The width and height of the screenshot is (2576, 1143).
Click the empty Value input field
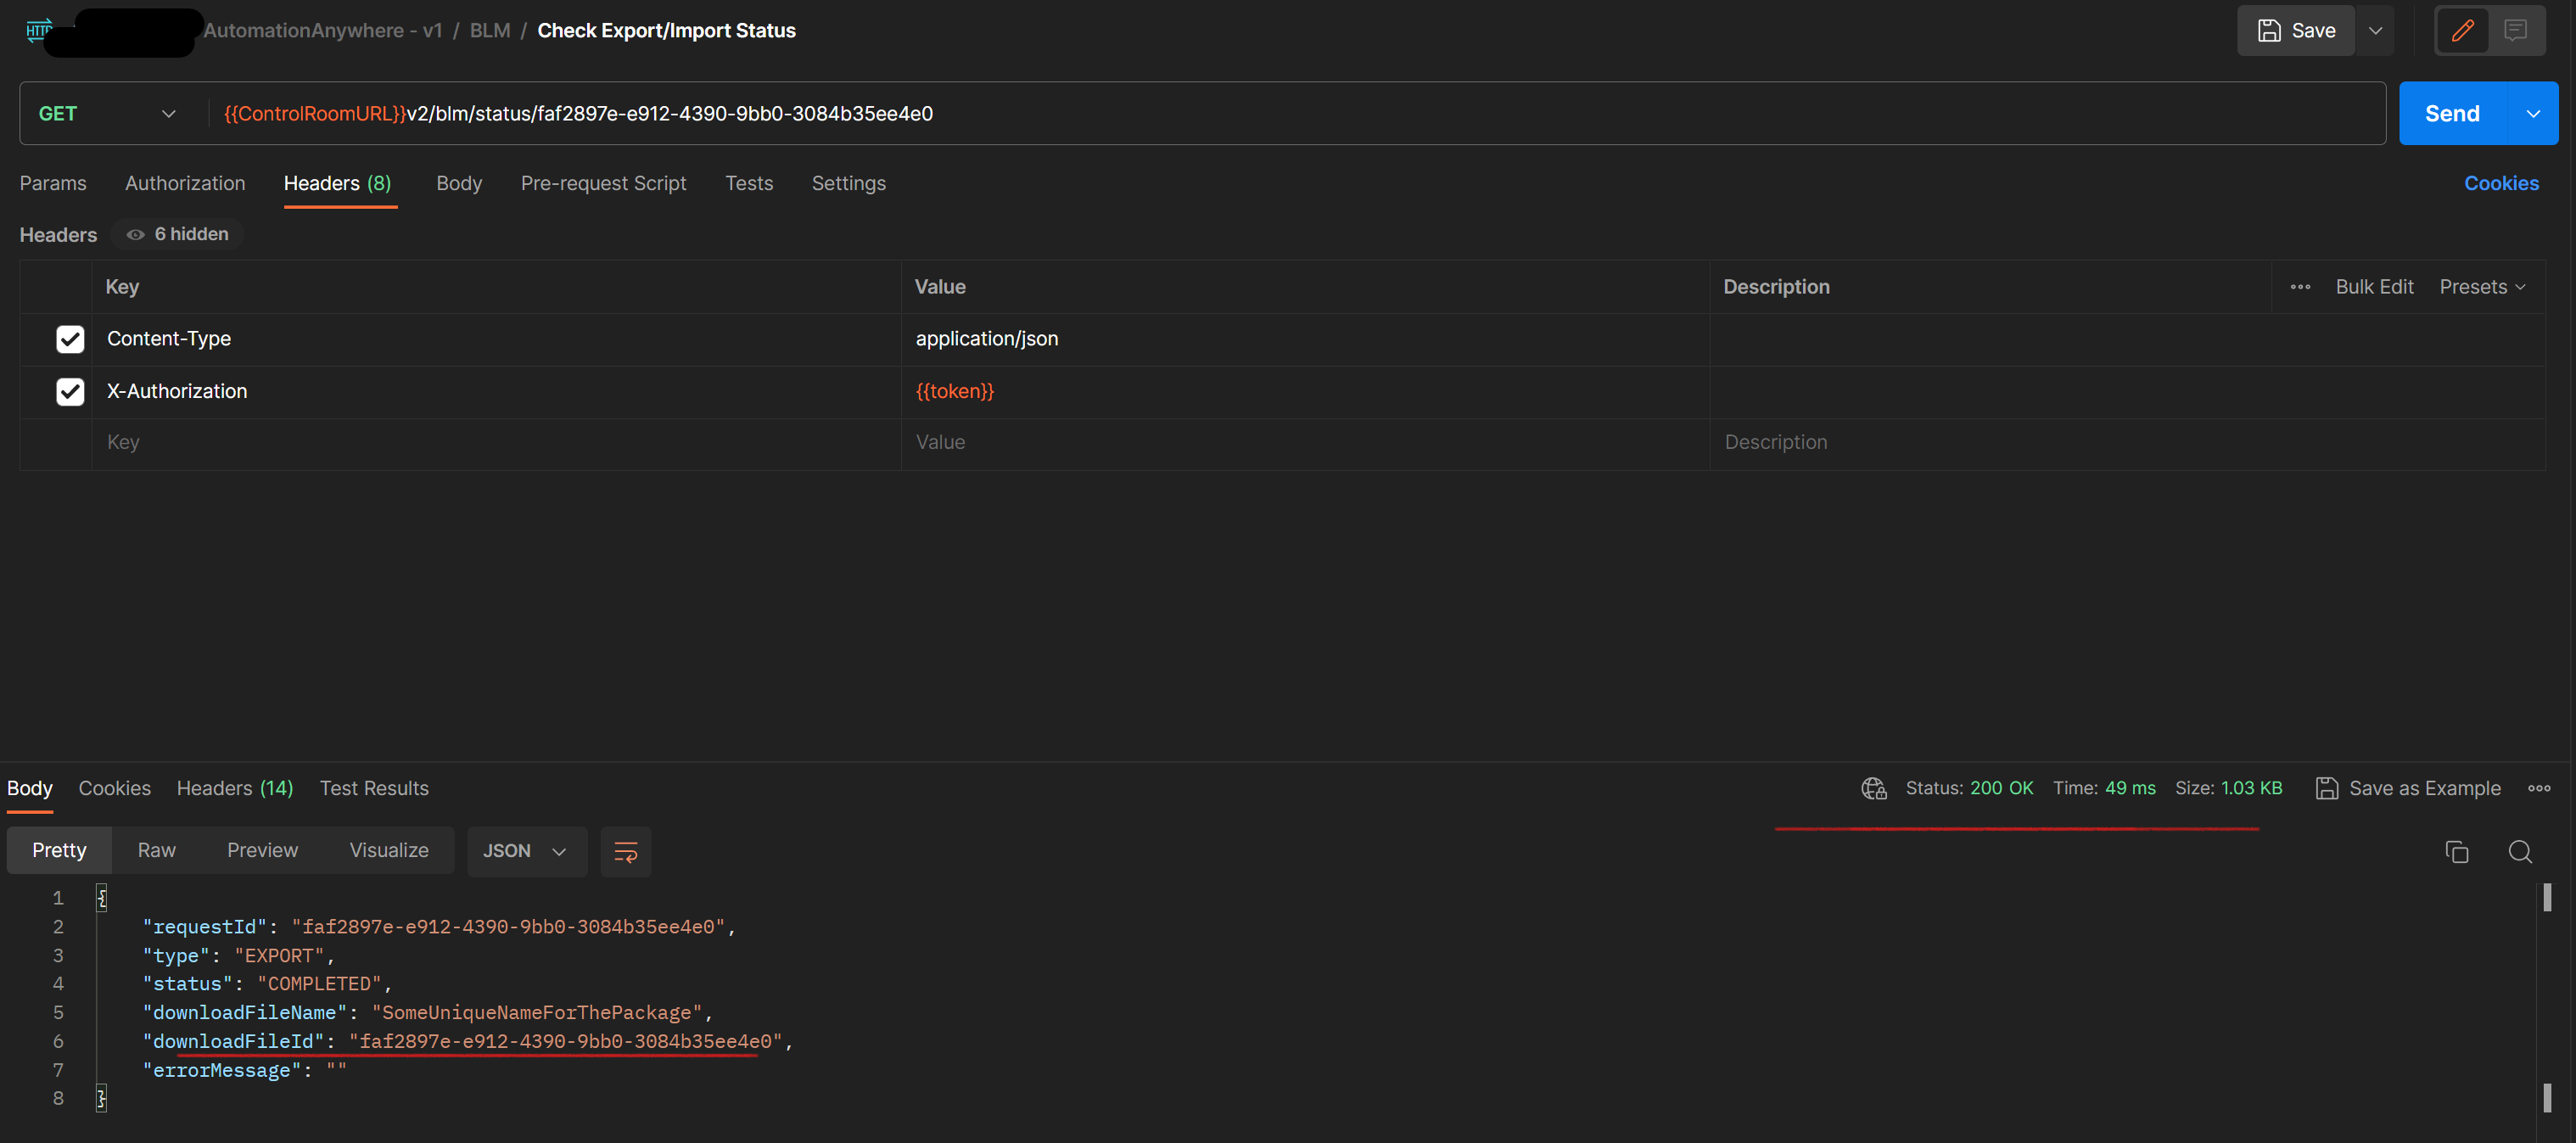[1305, 442]
